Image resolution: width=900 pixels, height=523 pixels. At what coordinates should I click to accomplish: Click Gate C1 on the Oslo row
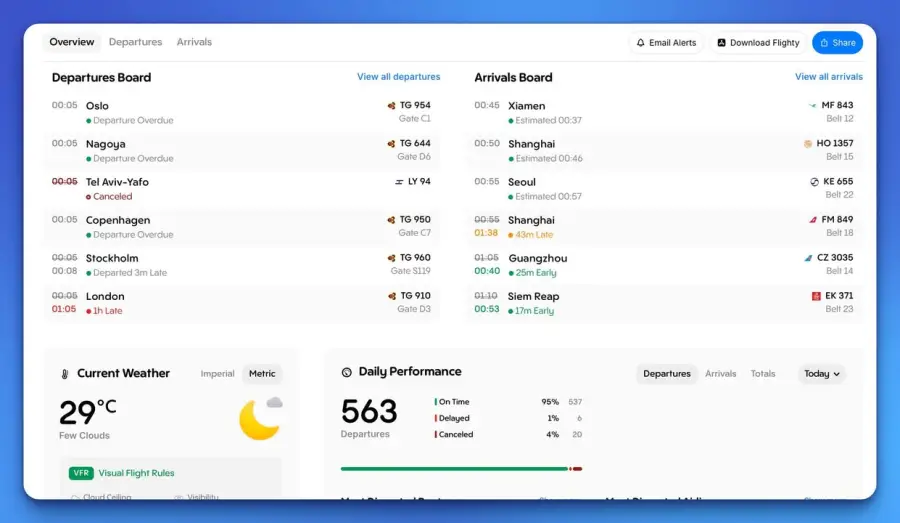click(414, 119)
